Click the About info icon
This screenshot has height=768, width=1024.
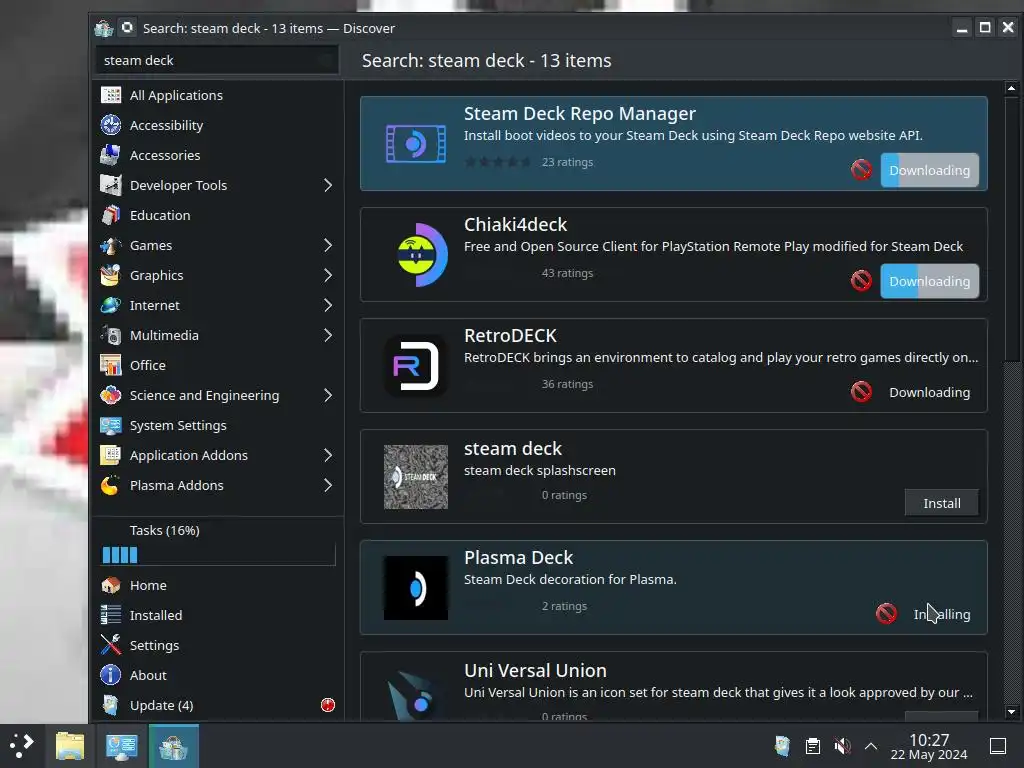click(110, 676)
